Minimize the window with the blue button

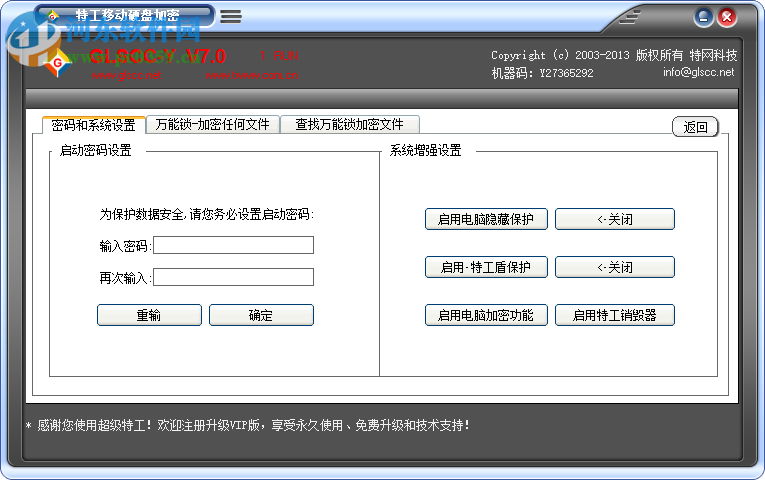click(703, 18)
